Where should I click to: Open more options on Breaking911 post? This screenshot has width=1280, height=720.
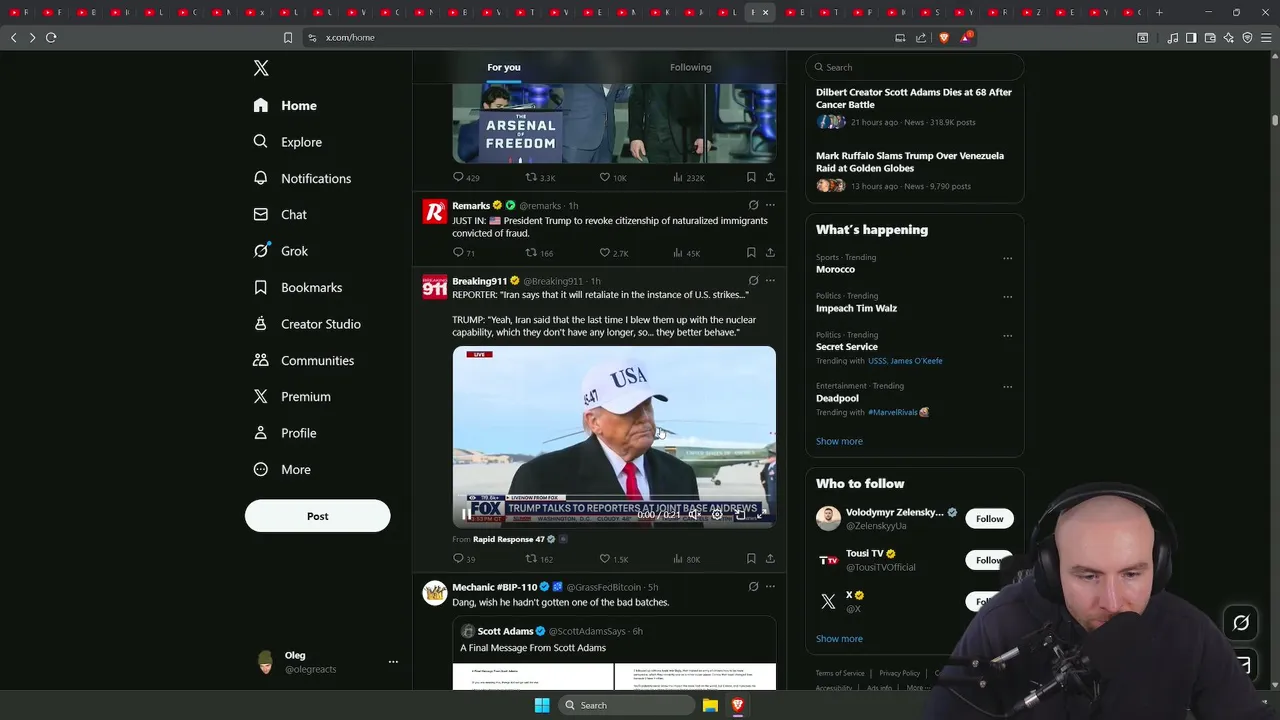point(770,281)
